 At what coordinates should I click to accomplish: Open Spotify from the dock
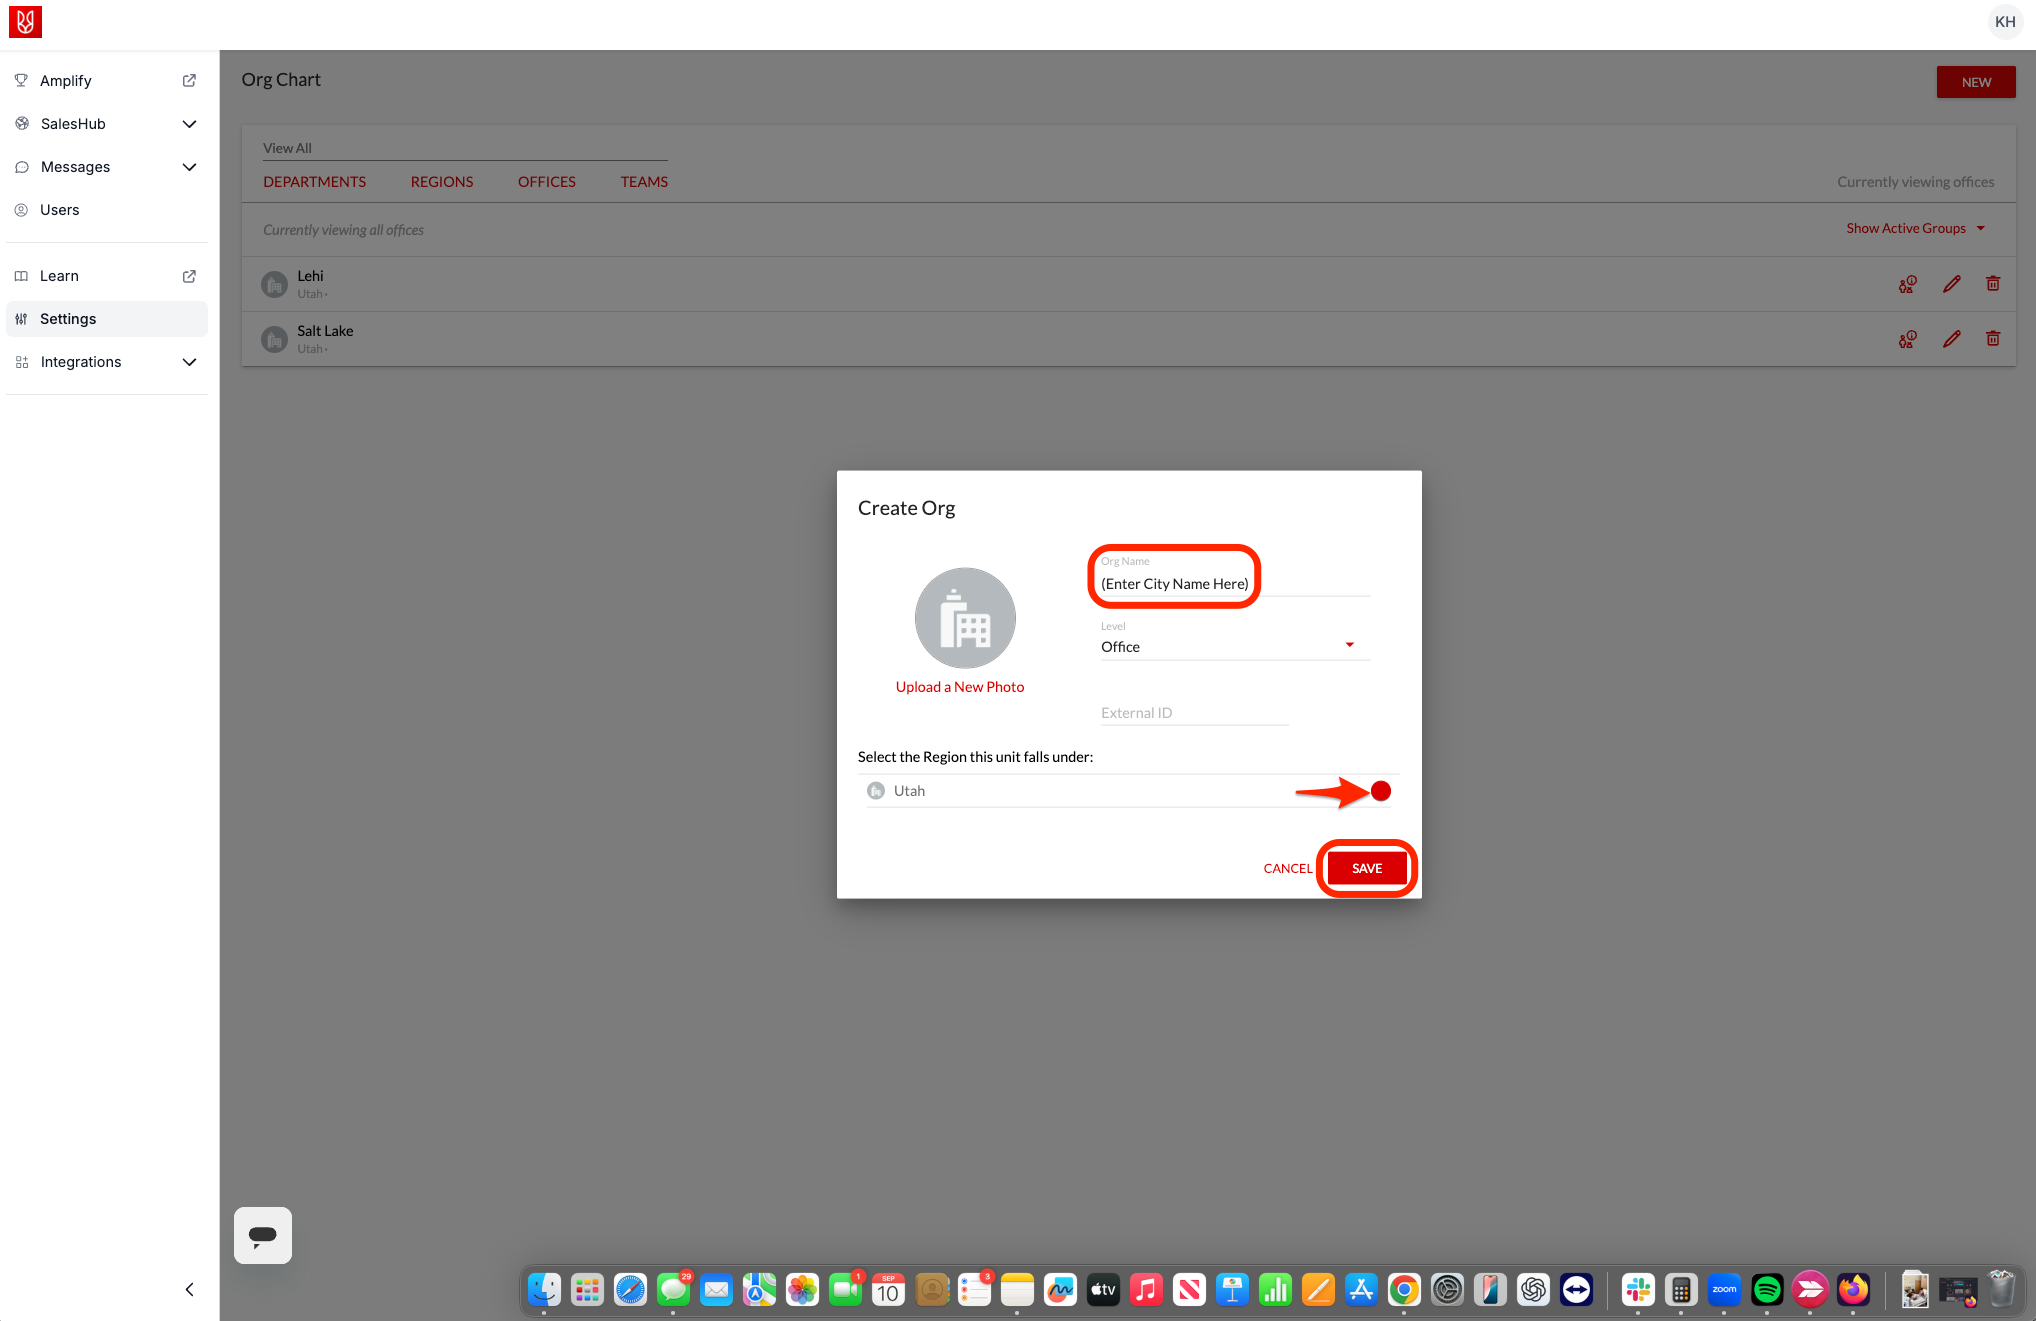coord(1767,1290)
